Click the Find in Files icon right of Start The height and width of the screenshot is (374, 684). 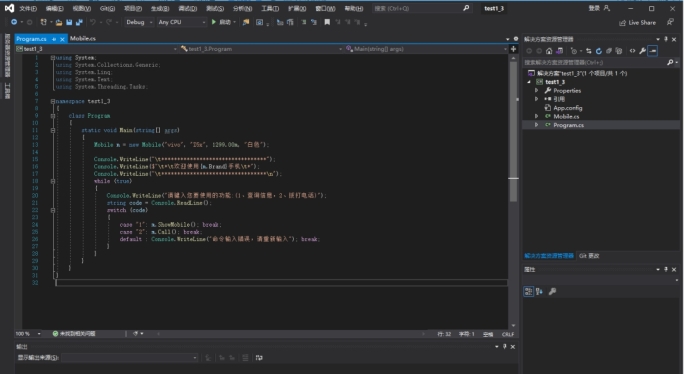point(246,22)
